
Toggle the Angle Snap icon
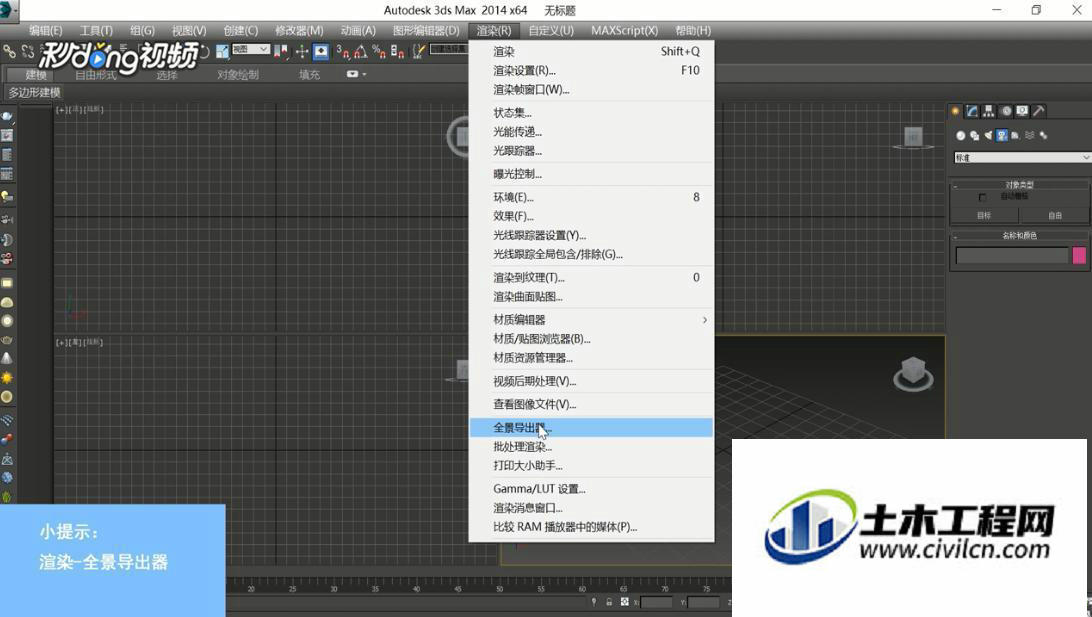(361, 51)
